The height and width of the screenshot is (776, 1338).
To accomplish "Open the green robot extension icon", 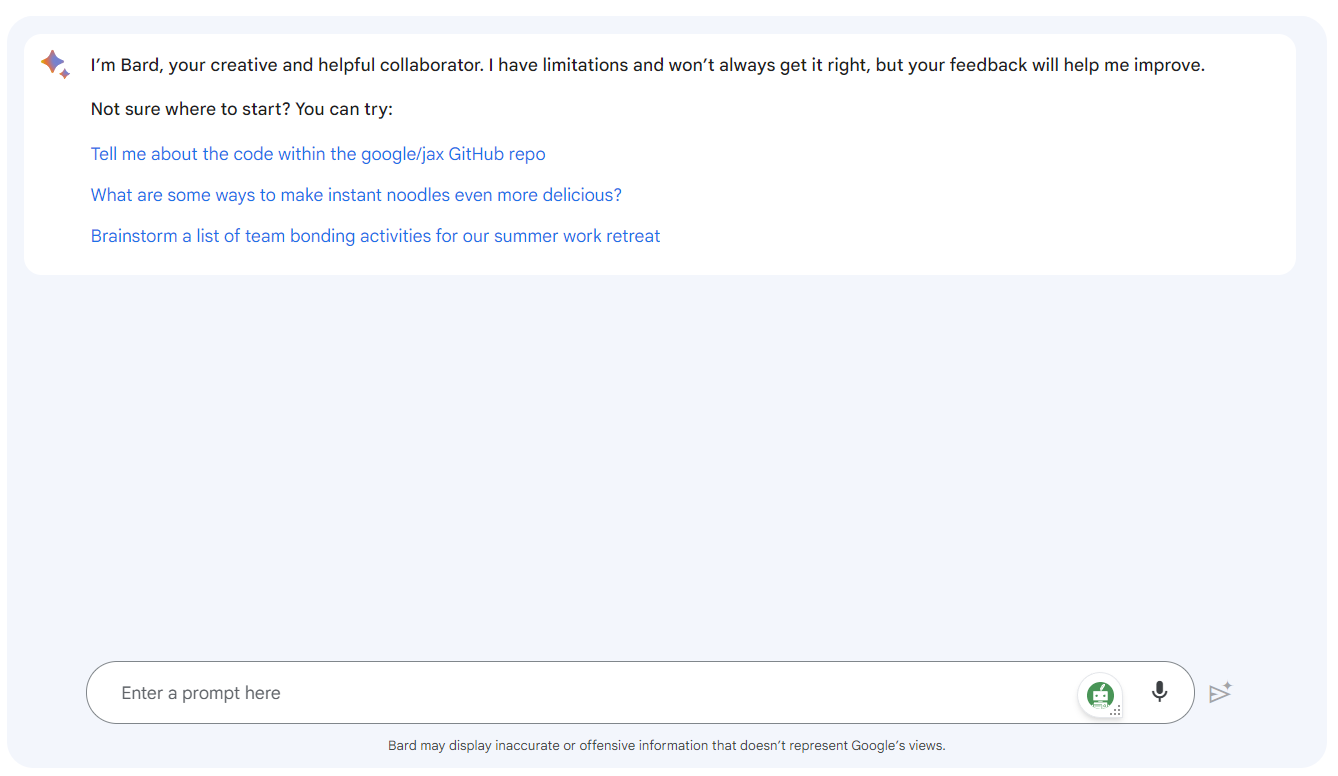I will click(1100, 695).
